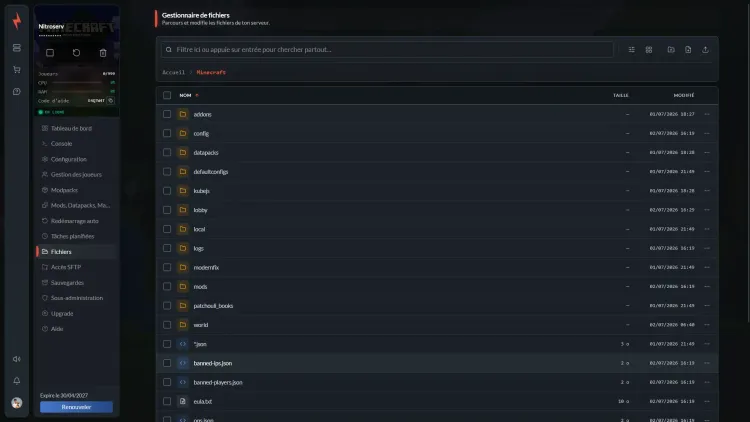Open the user avatar profile
Image resolution: width=750 pixels, height=422 pixels.
(17, 403)
